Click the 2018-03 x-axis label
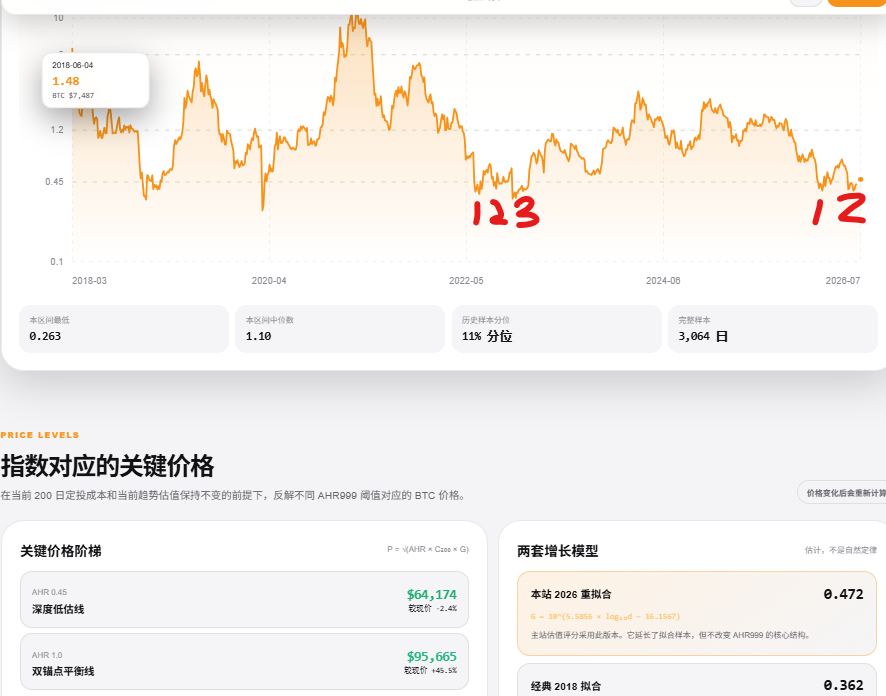The width and height of the screenshot is (886, 696). click(89, 281)
